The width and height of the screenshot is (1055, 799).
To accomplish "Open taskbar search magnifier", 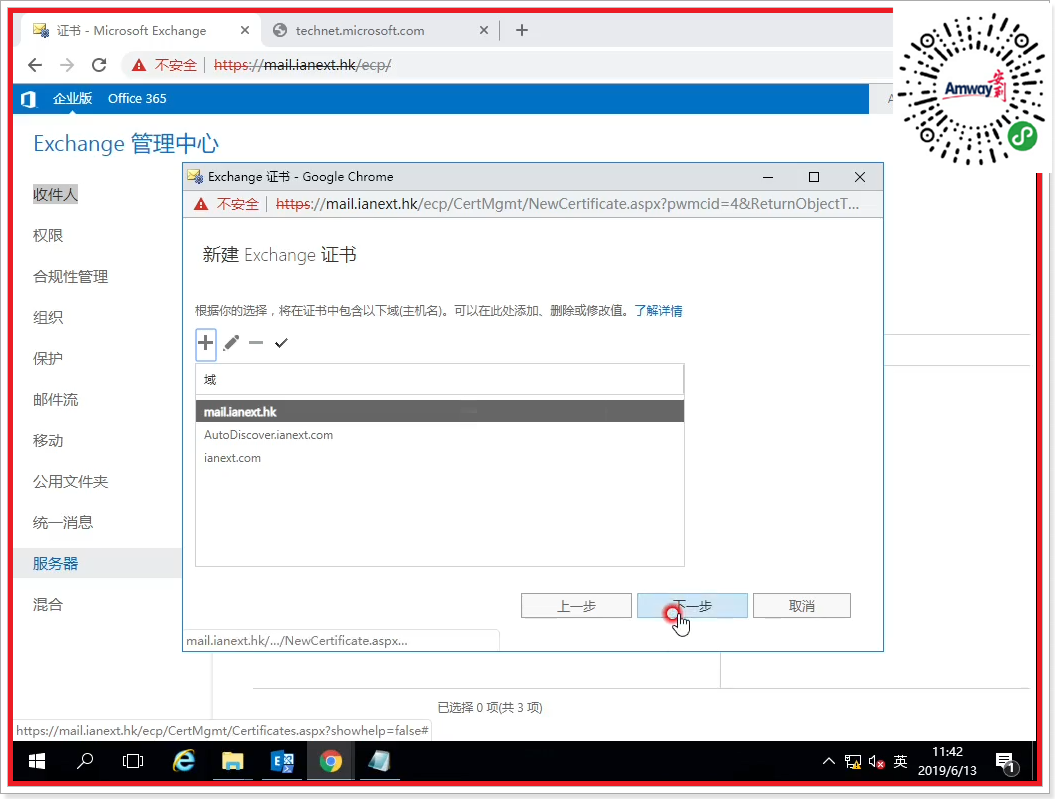I will [85, 761].
